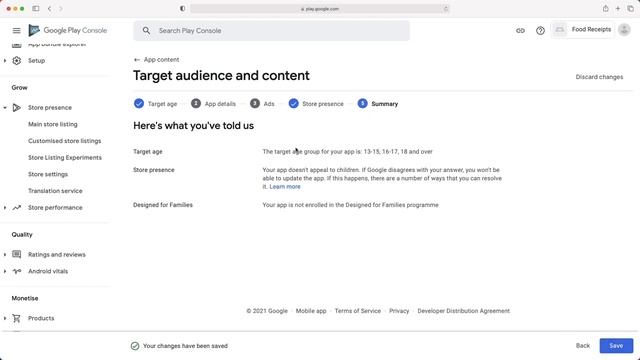The height and width of the screenshot is (360, 640).
Task: Click the Setup gear icon
Action: pos(16,60)
